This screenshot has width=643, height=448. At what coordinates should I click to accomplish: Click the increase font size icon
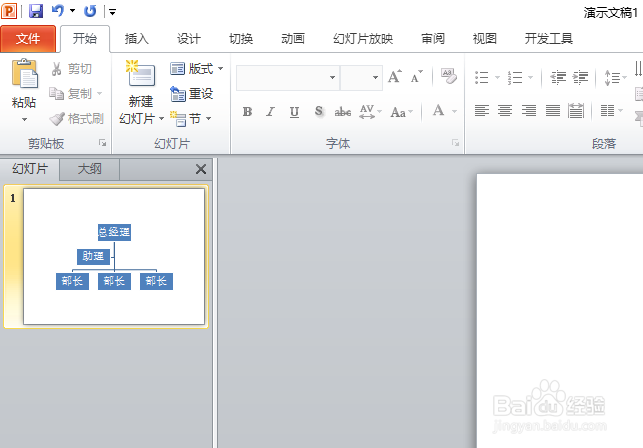point(395,77)
